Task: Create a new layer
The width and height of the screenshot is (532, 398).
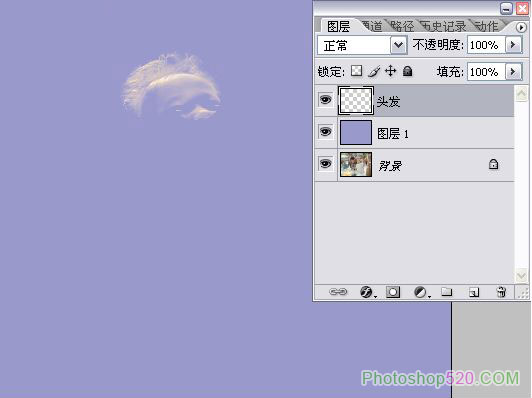Action: [474, 292]
